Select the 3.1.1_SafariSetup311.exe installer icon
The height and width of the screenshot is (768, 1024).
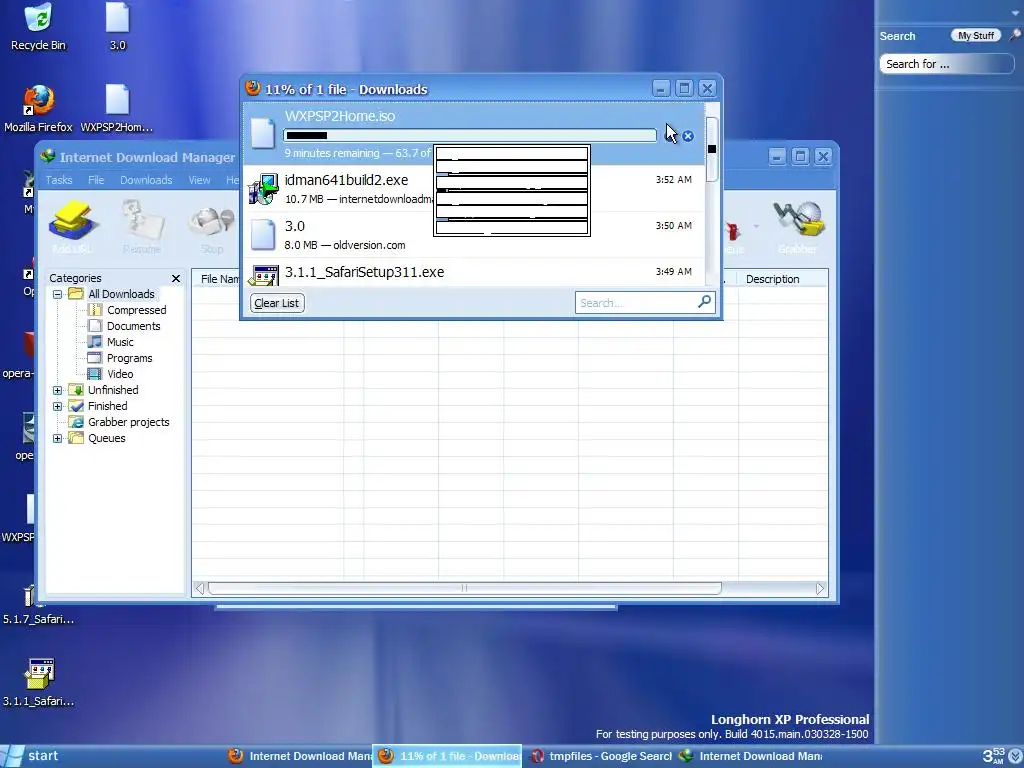(x=264, y=276)
